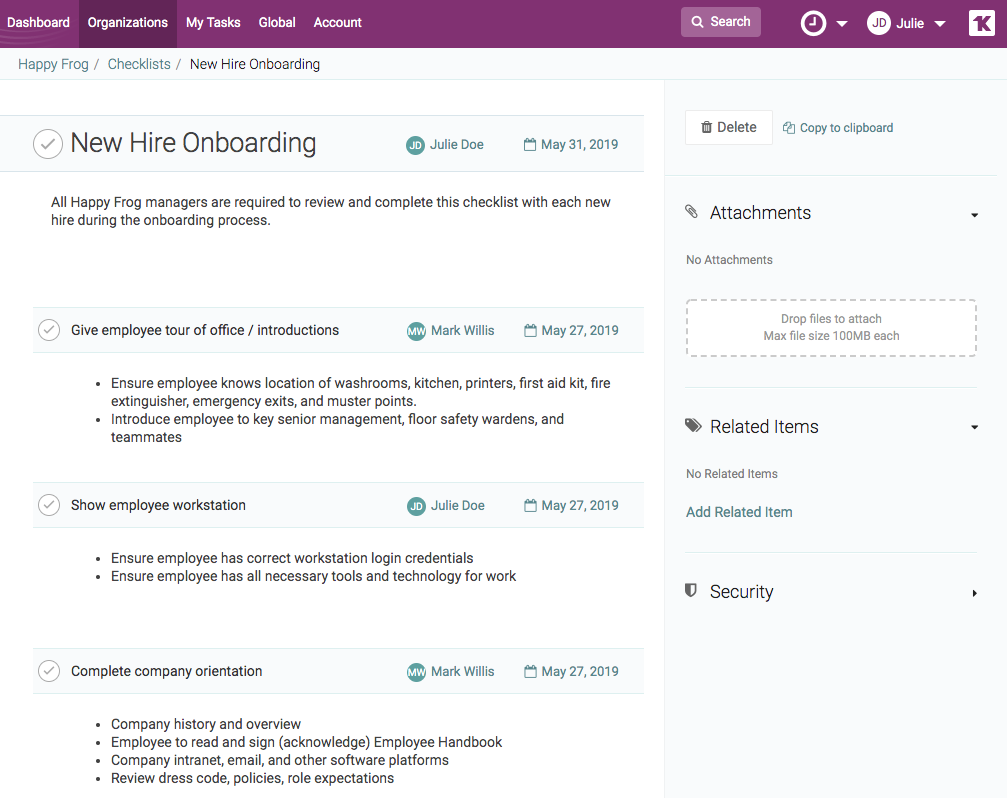
Task: Click calendar icon next to May 31, 2019
Action: 530,145
